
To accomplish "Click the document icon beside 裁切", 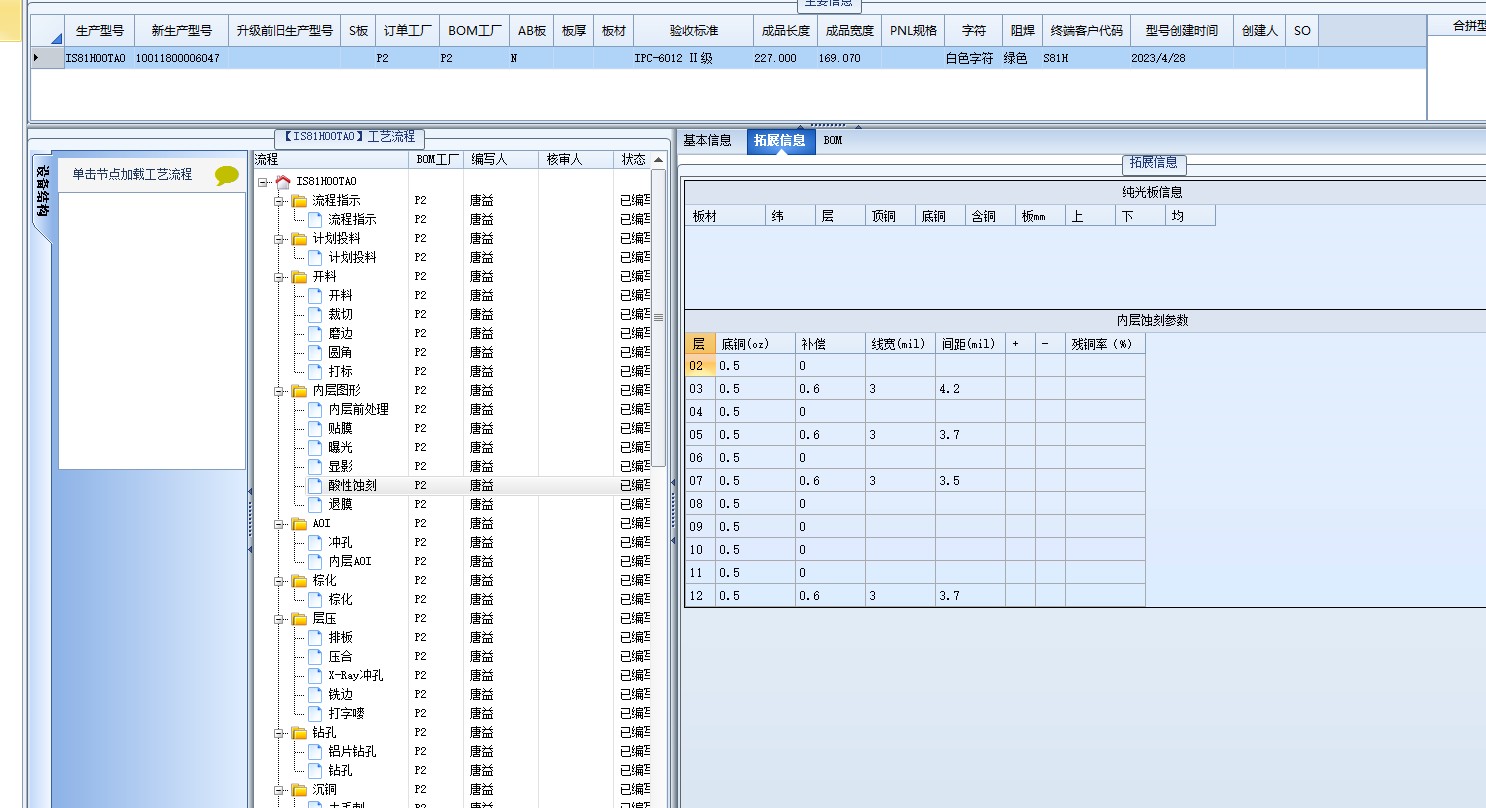I will [x=315, y=314].
